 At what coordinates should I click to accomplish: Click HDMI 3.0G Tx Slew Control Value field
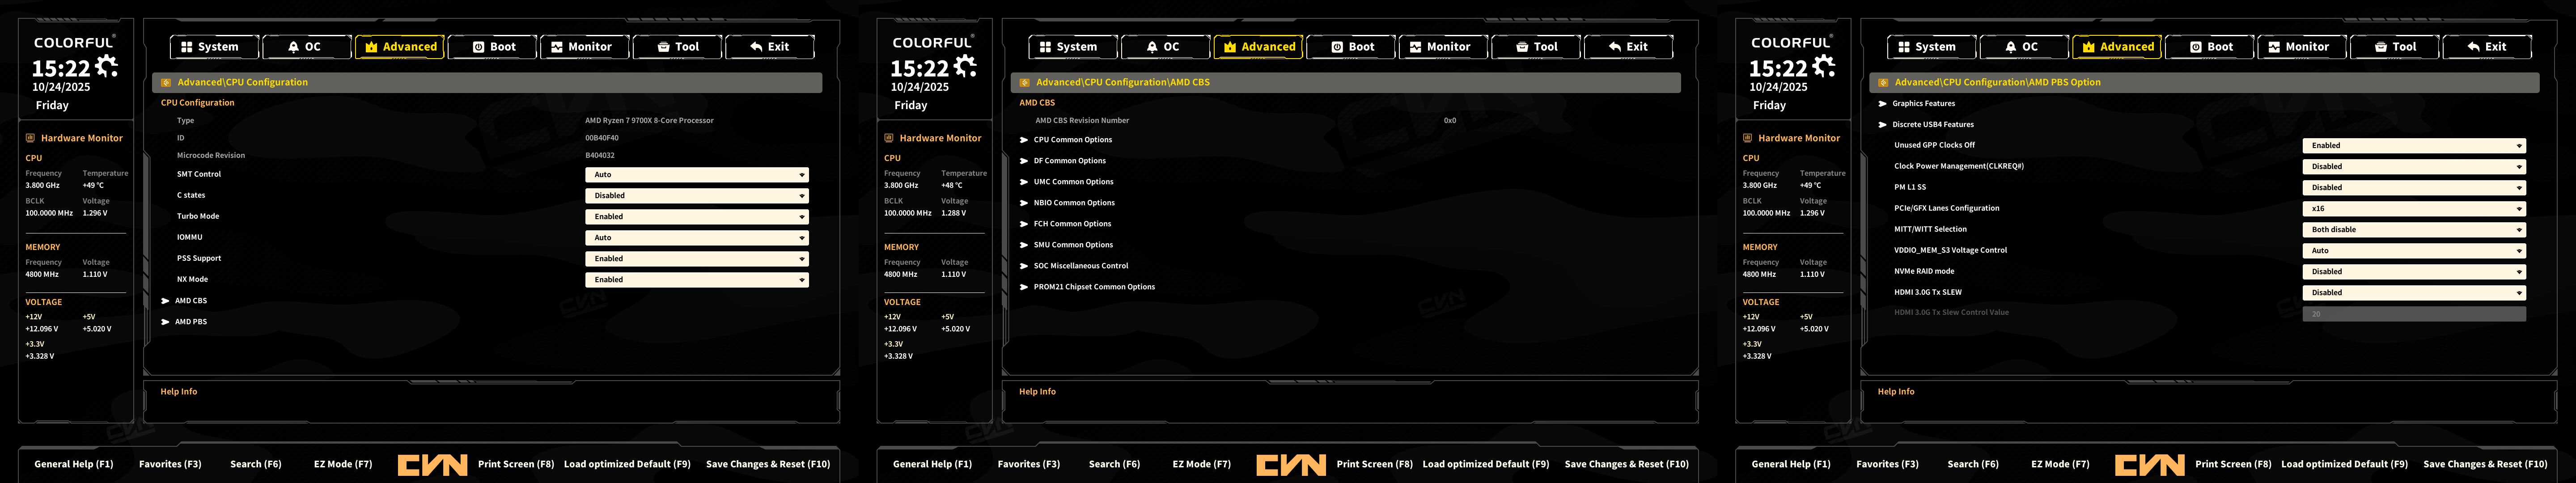(x=2413, y=314)
